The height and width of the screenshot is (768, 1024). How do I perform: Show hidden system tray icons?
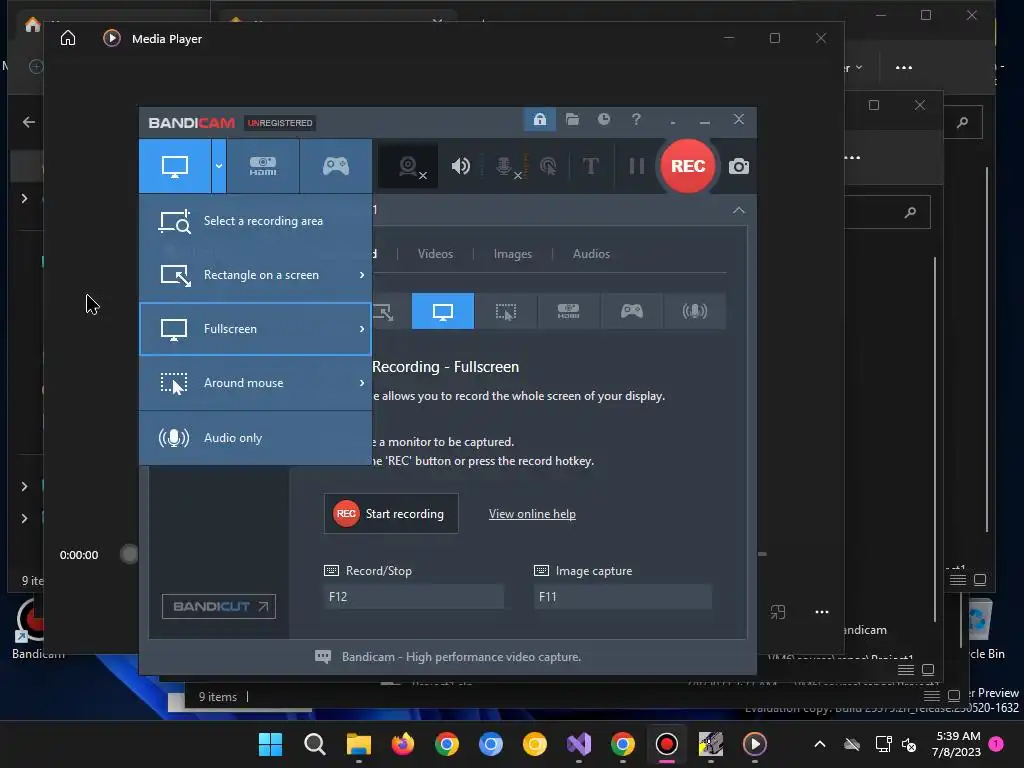(820, 744)
